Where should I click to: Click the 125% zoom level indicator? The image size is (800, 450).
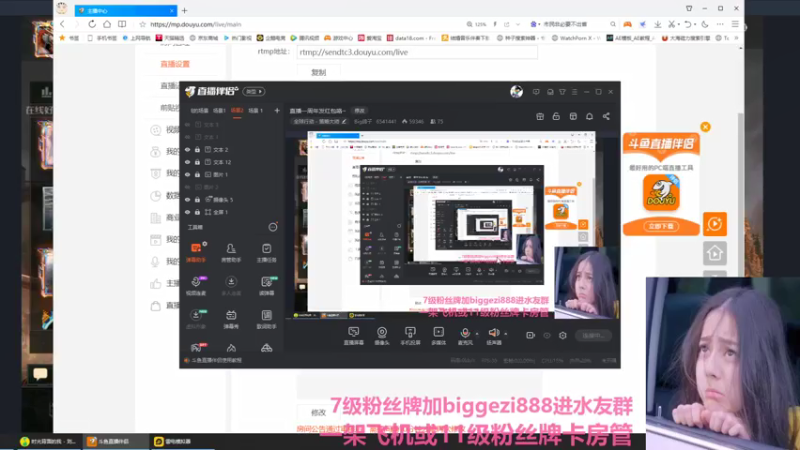(x=477, y=24)
